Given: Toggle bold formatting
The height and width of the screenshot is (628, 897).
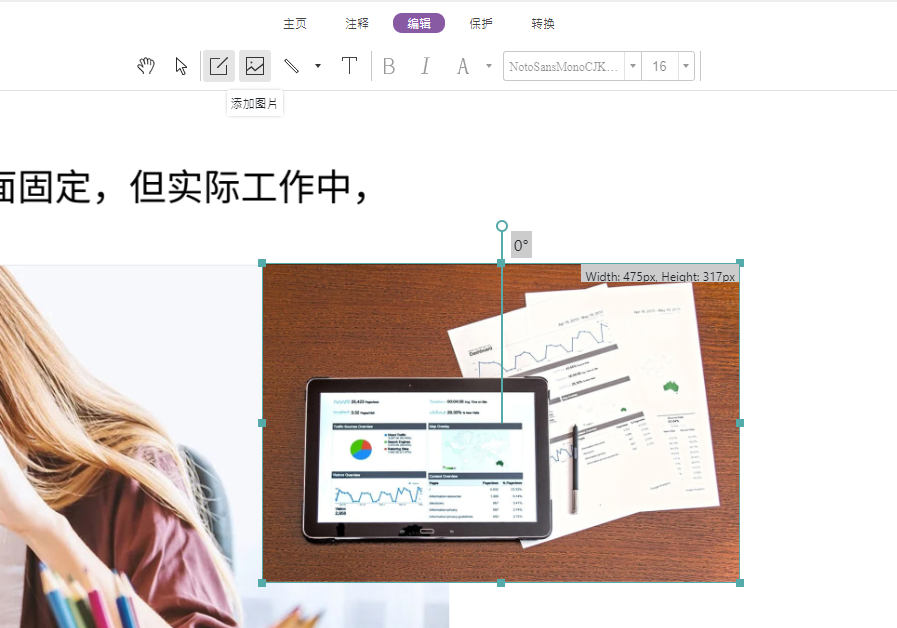Looking at the screenshot, I should click(389, 65).
